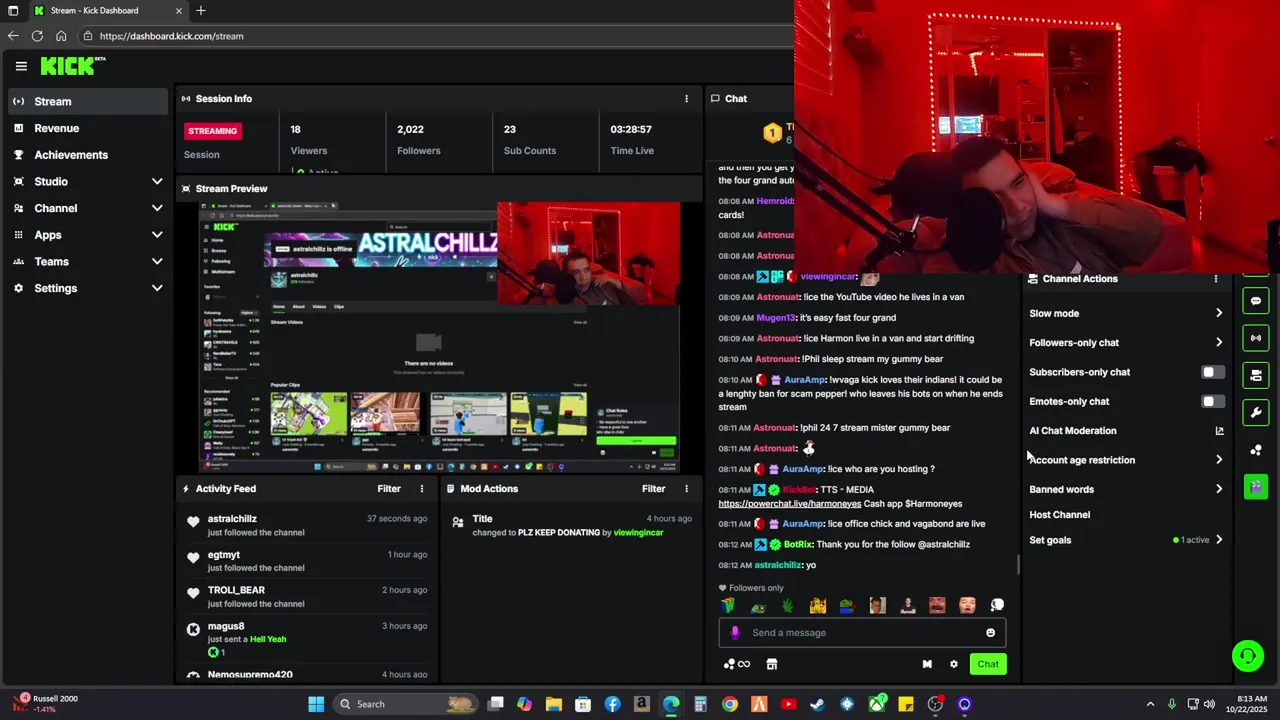The height and width of the screenshot is (720, 1280).
Task: Click the green clapperboard clips icon
Action: point(1256,487)
